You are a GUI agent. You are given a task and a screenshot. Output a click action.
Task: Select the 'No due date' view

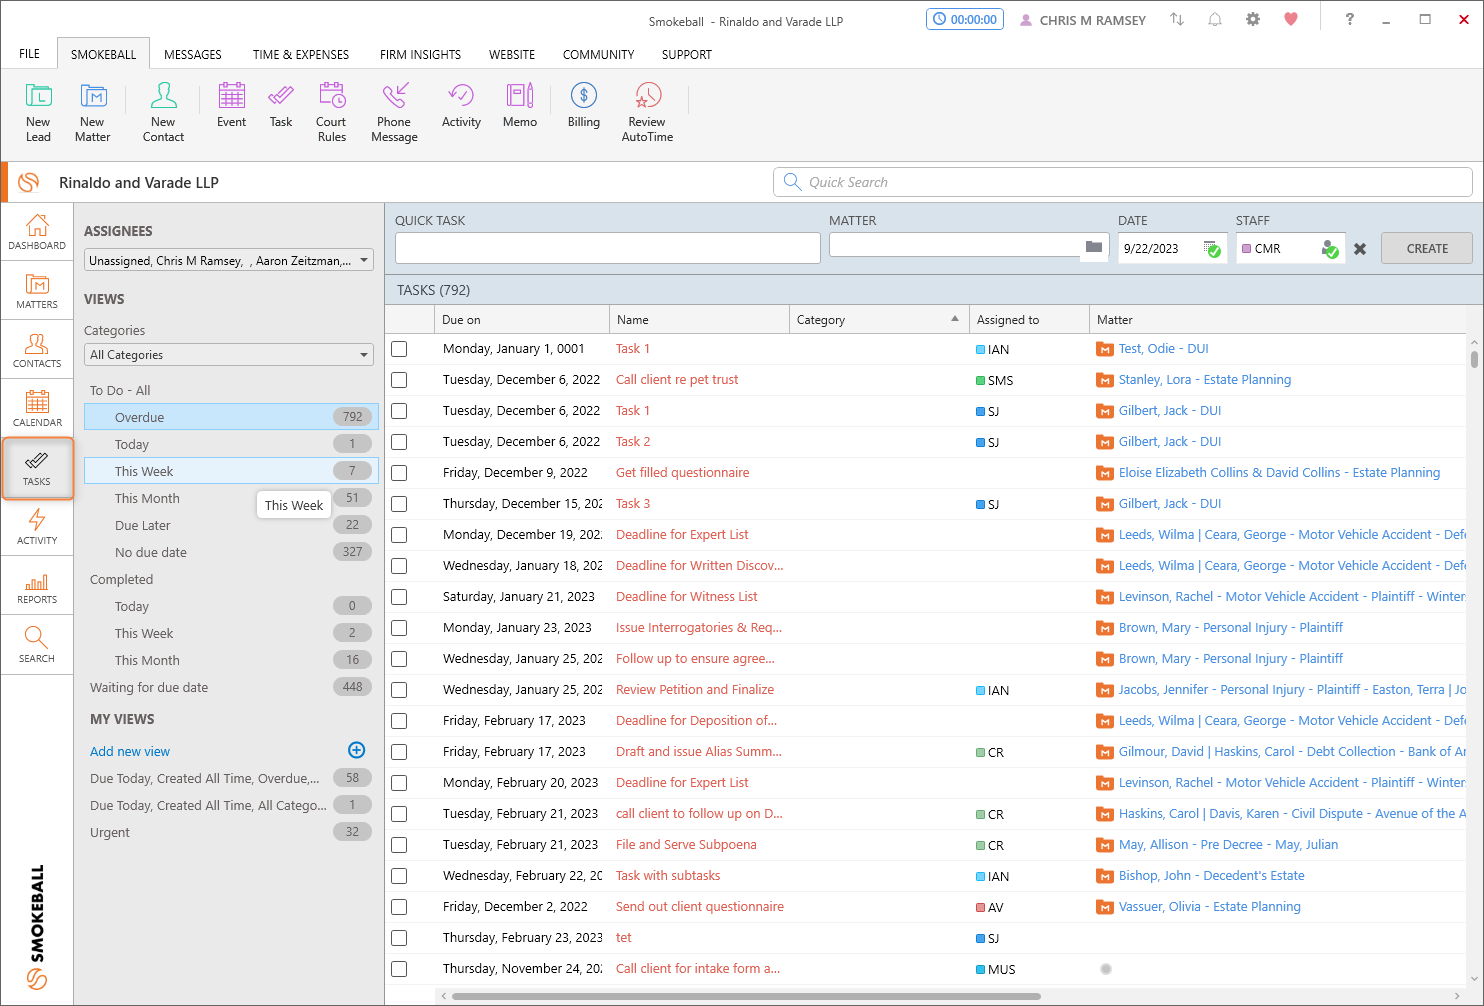coord(231,552)
